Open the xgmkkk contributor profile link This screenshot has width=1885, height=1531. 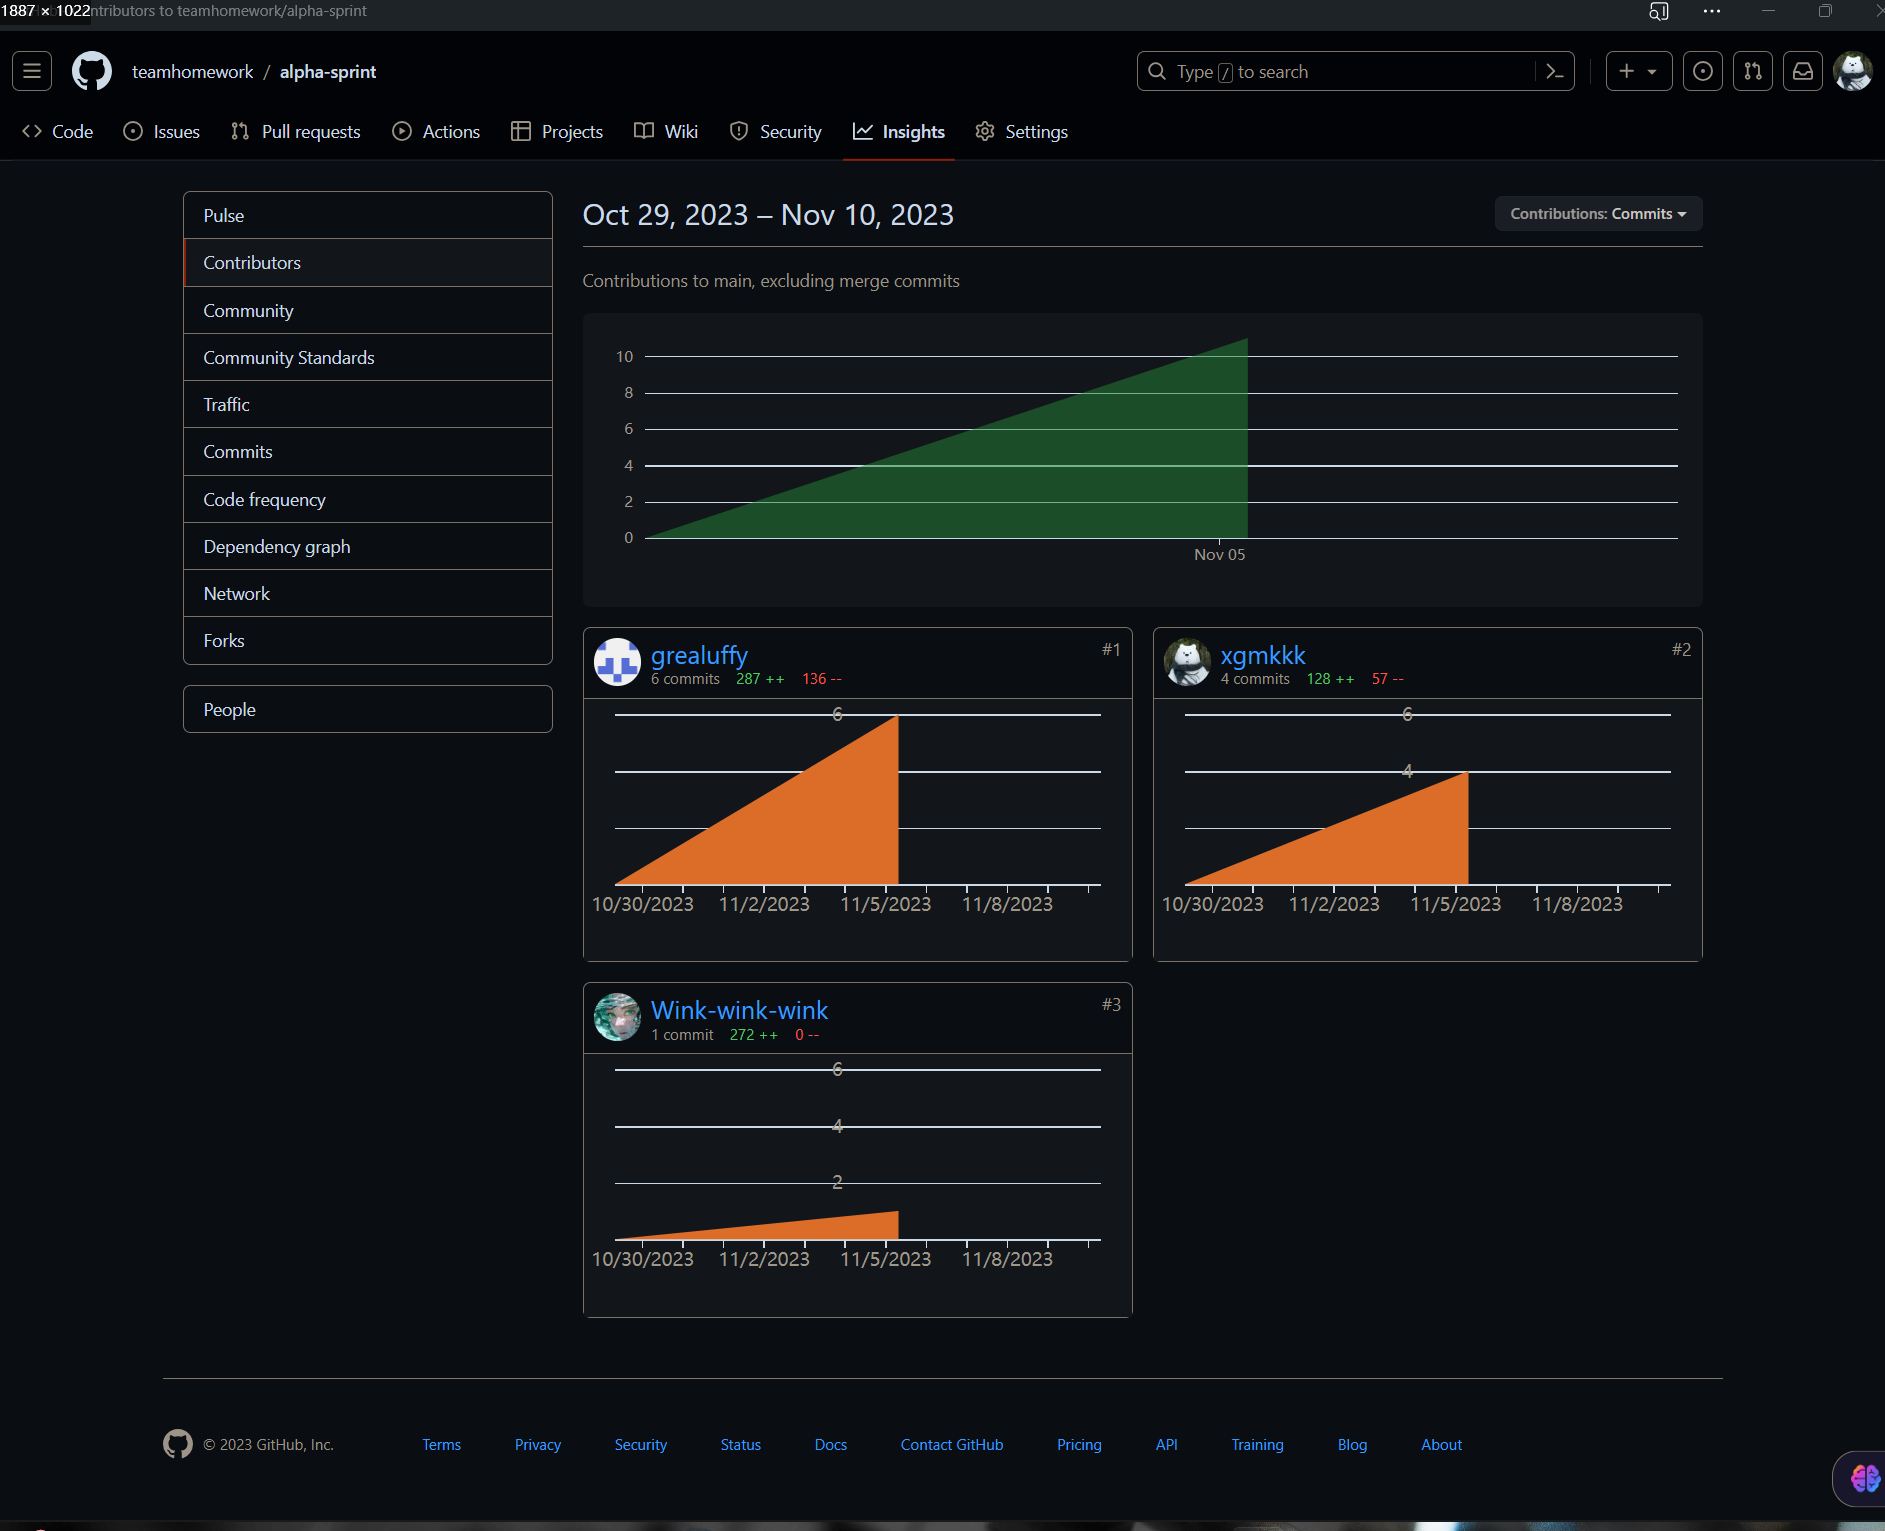click(x=1262, y=655)
